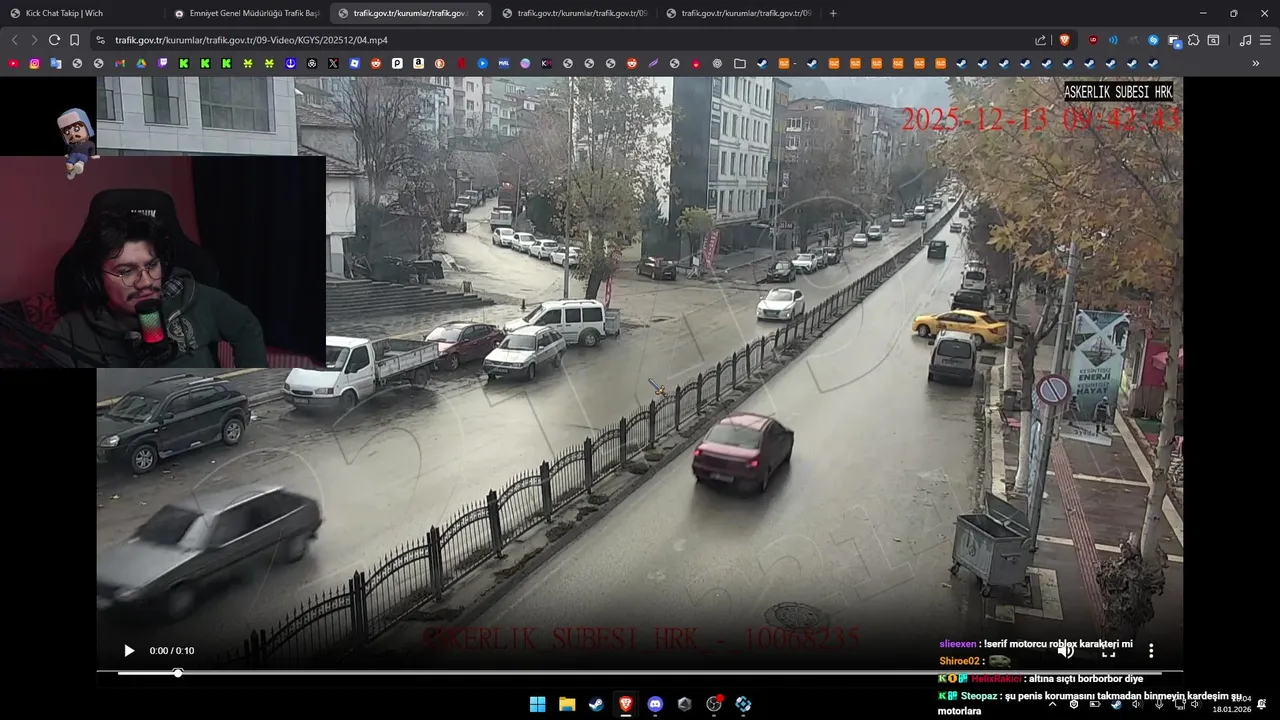
Task: Open the uBlock Origin extension
Action: pyautogui.click(x=1093, y=40)
